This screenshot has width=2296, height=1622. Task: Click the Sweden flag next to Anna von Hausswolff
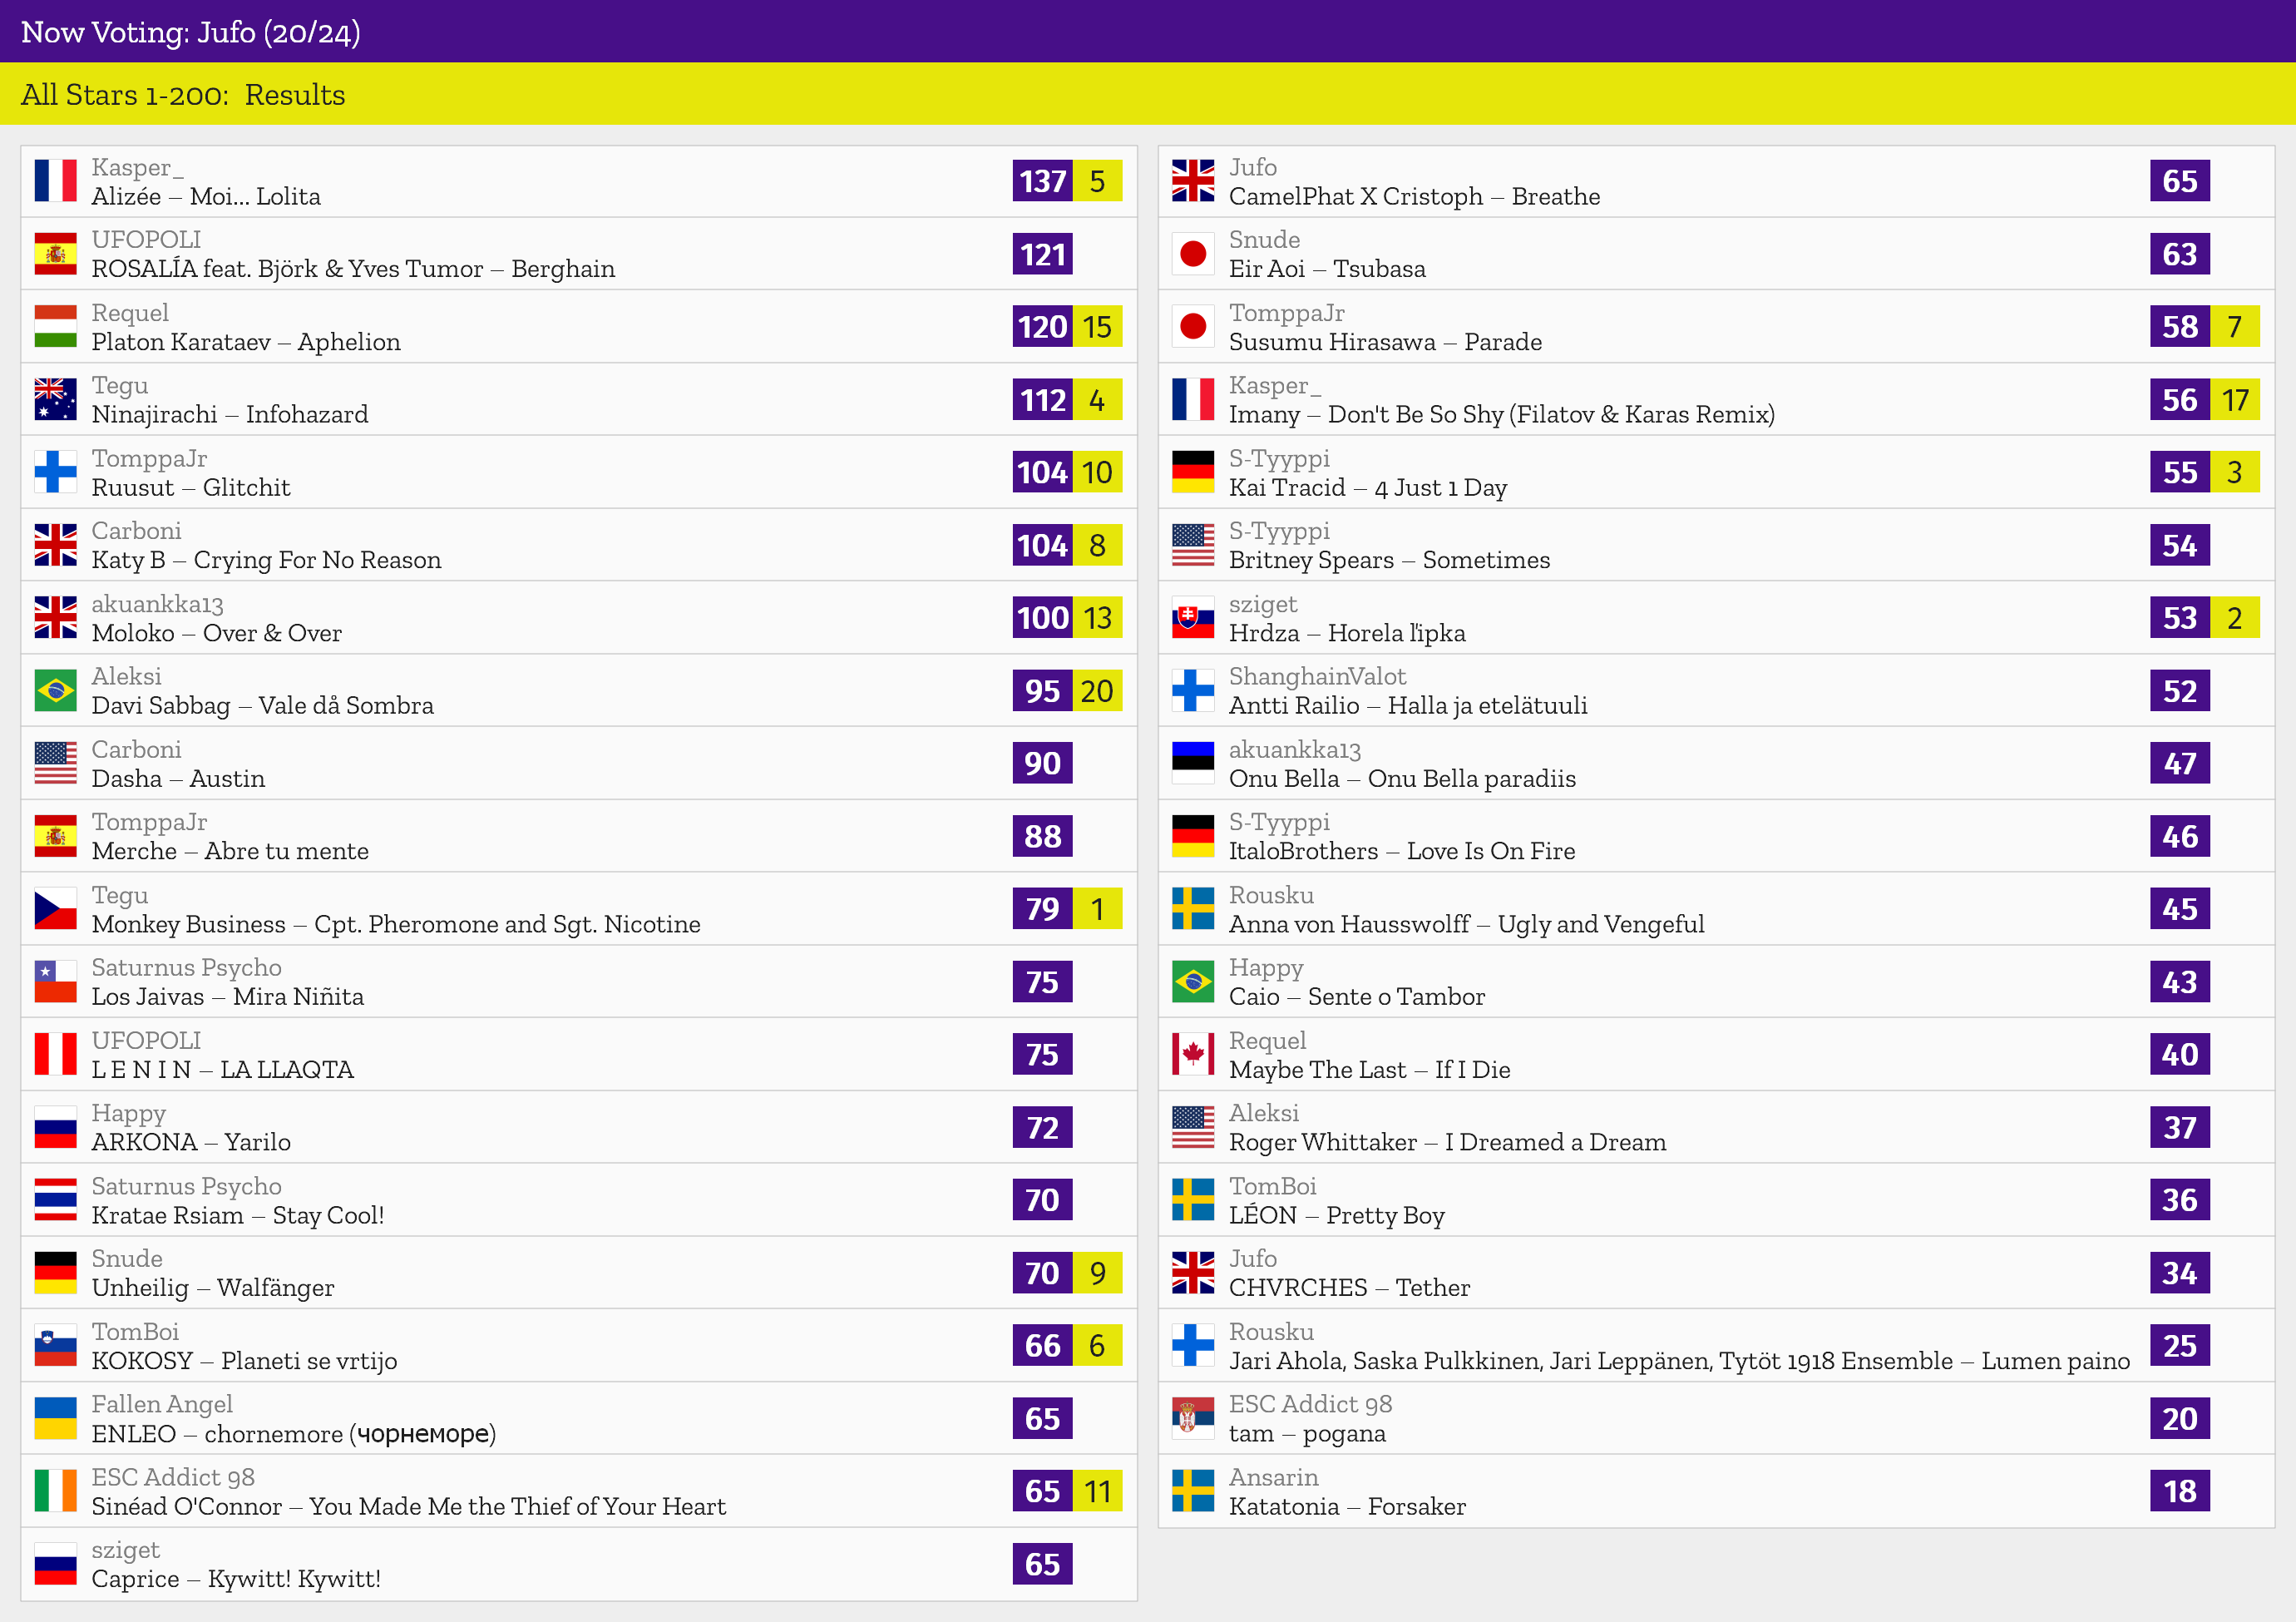click(x=1193, y=909)
